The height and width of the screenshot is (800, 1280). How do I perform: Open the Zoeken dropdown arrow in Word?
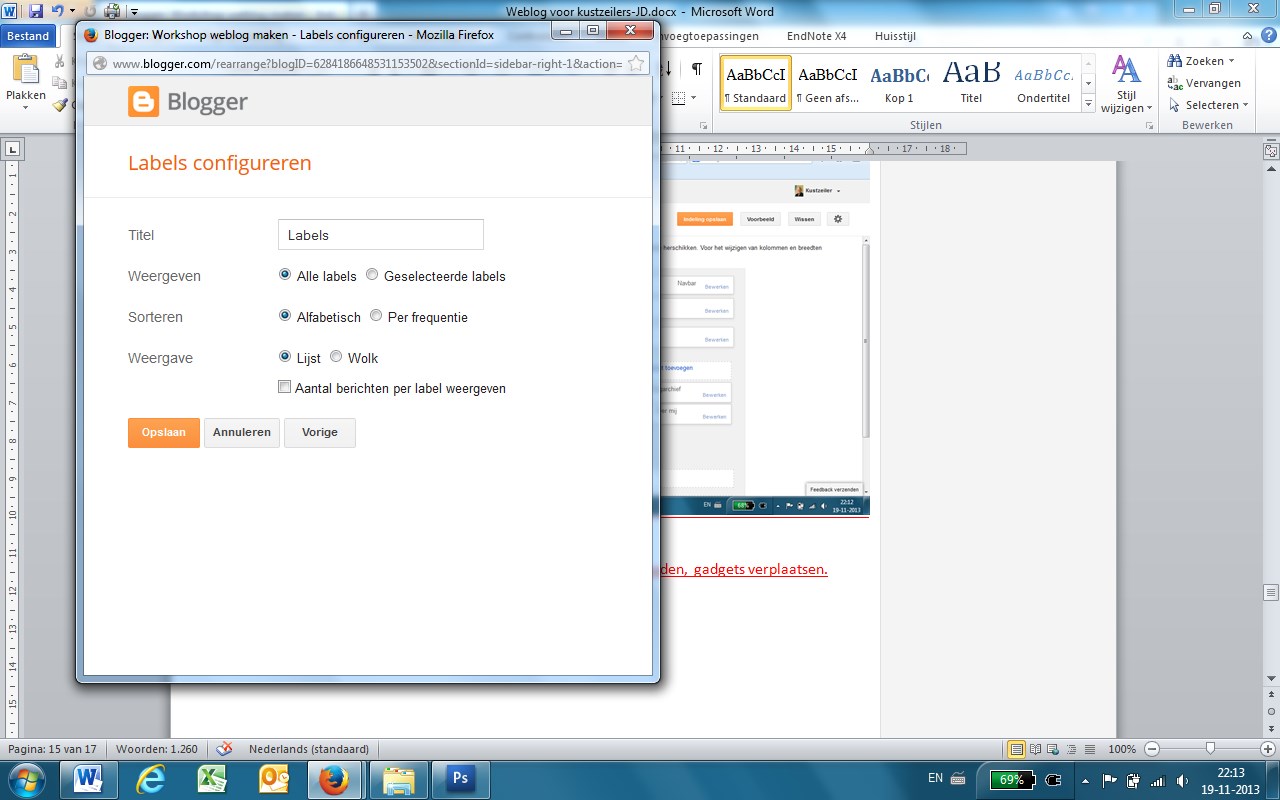click(1231, 61)
